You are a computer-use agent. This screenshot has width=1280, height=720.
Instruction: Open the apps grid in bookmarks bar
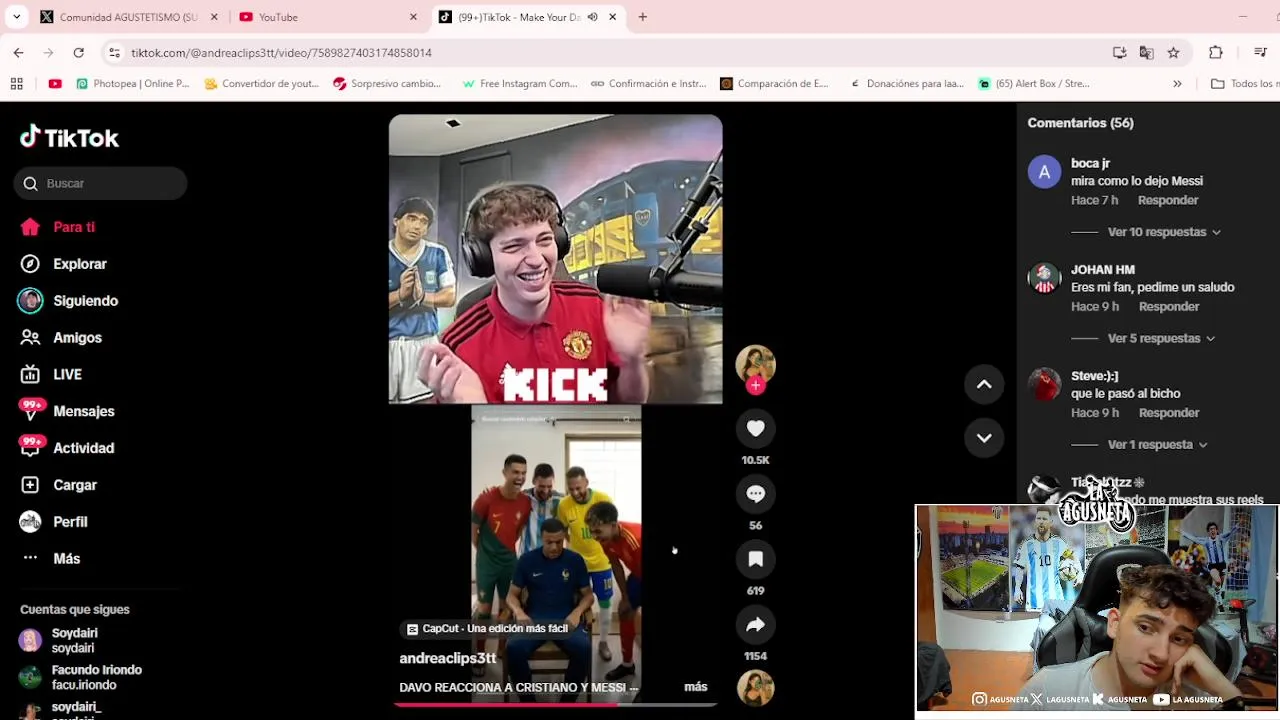click(x=16, y=84)
